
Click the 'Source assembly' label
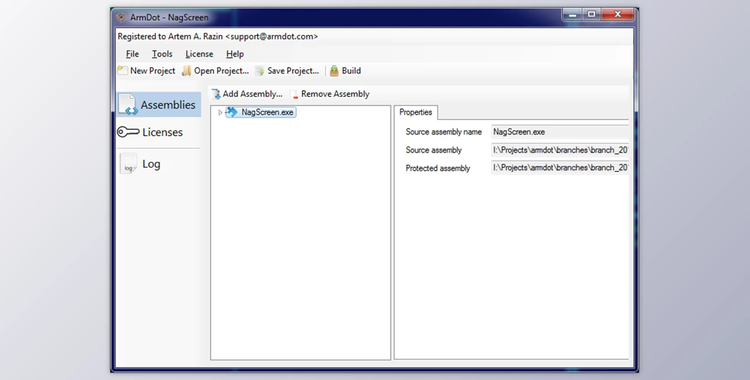(x=433, y=150)
